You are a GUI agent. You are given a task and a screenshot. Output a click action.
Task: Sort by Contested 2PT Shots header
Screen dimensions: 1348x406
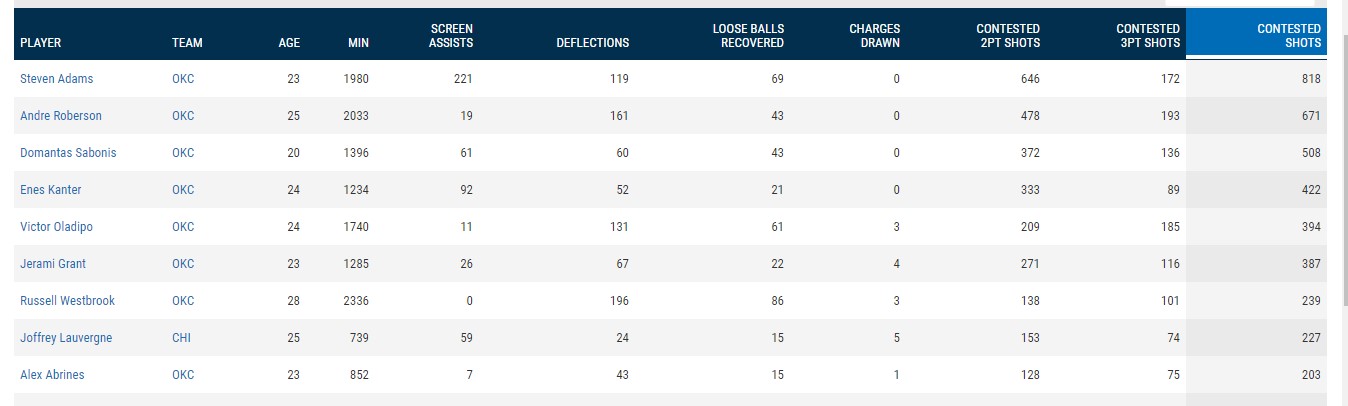pyautogui.click(x=1007, y=36)
